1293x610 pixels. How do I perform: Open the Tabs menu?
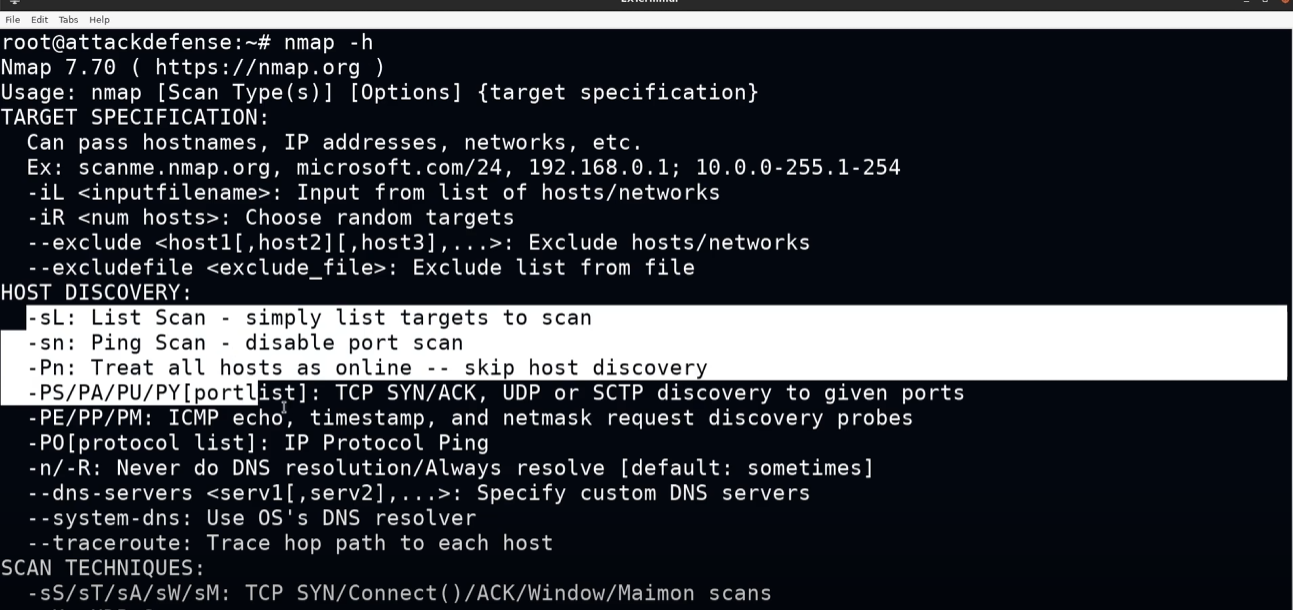(x=68, y=20)
